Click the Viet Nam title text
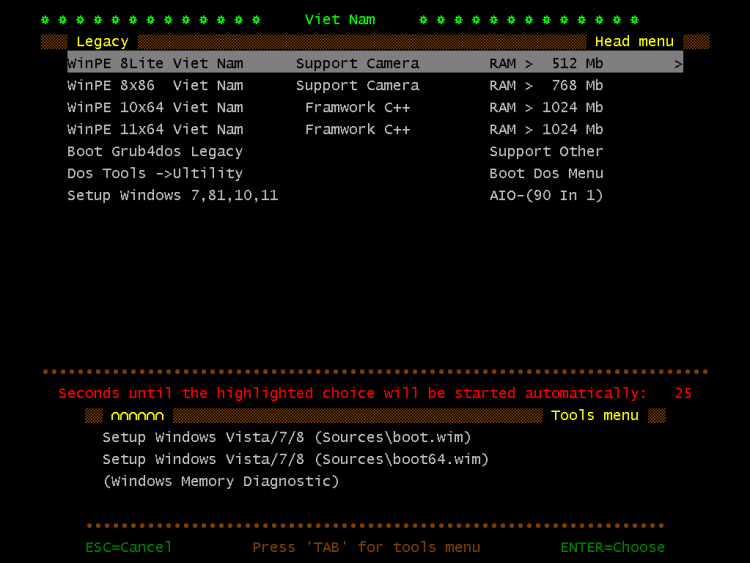 339,19
